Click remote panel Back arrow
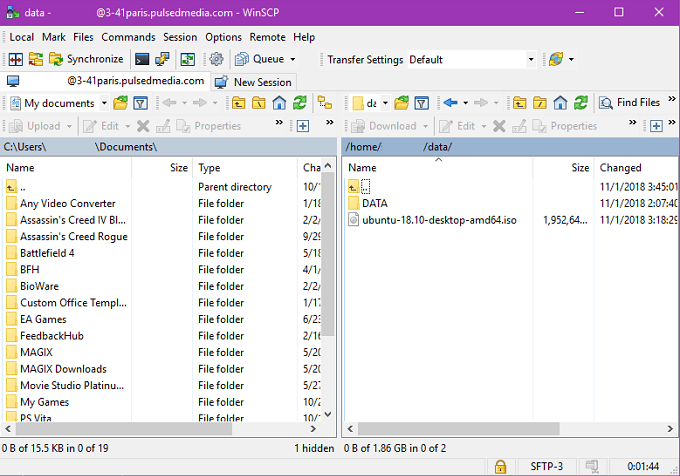 [451, 103]
